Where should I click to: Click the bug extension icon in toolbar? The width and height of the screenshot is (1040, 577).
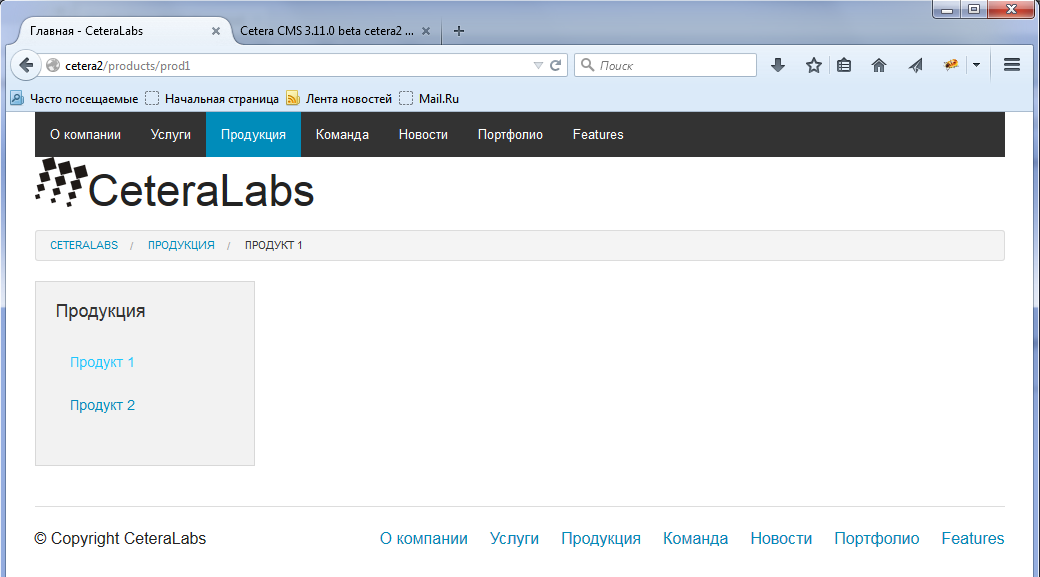pyautogui.click(x=951, y=65)
